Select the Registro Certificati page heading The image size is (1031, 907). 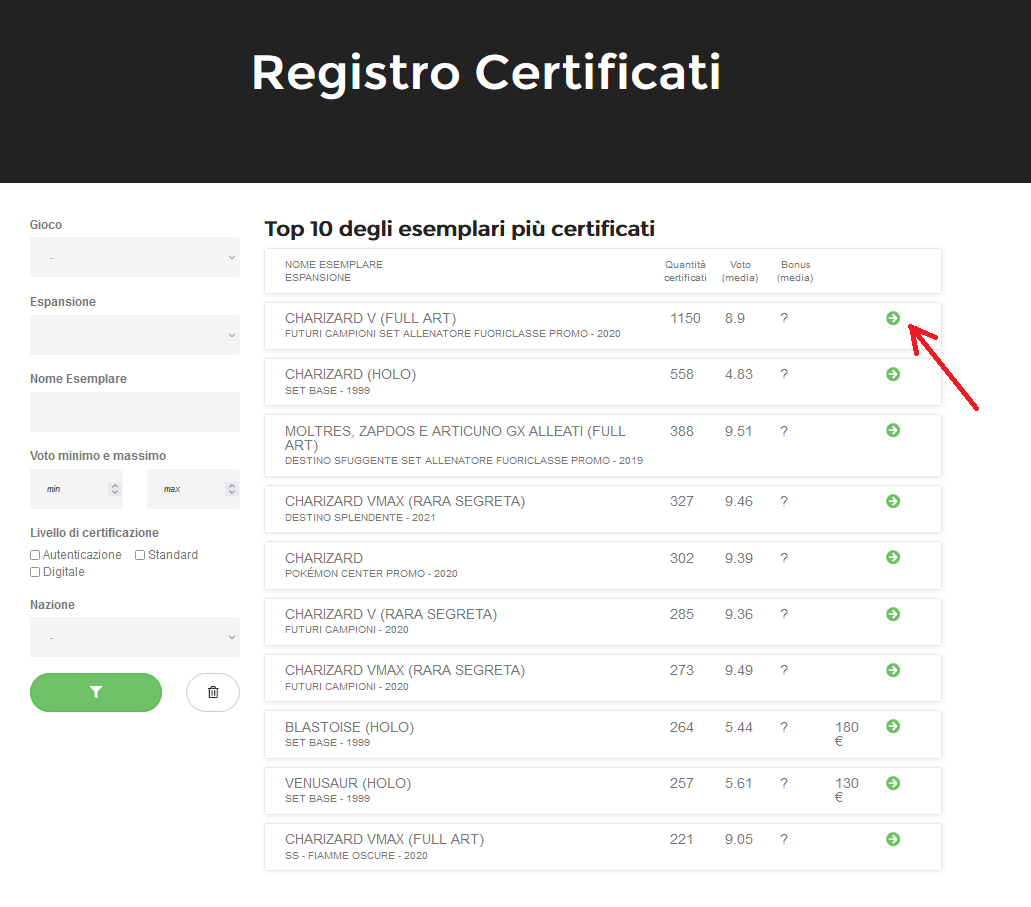(x=486, y=73)
